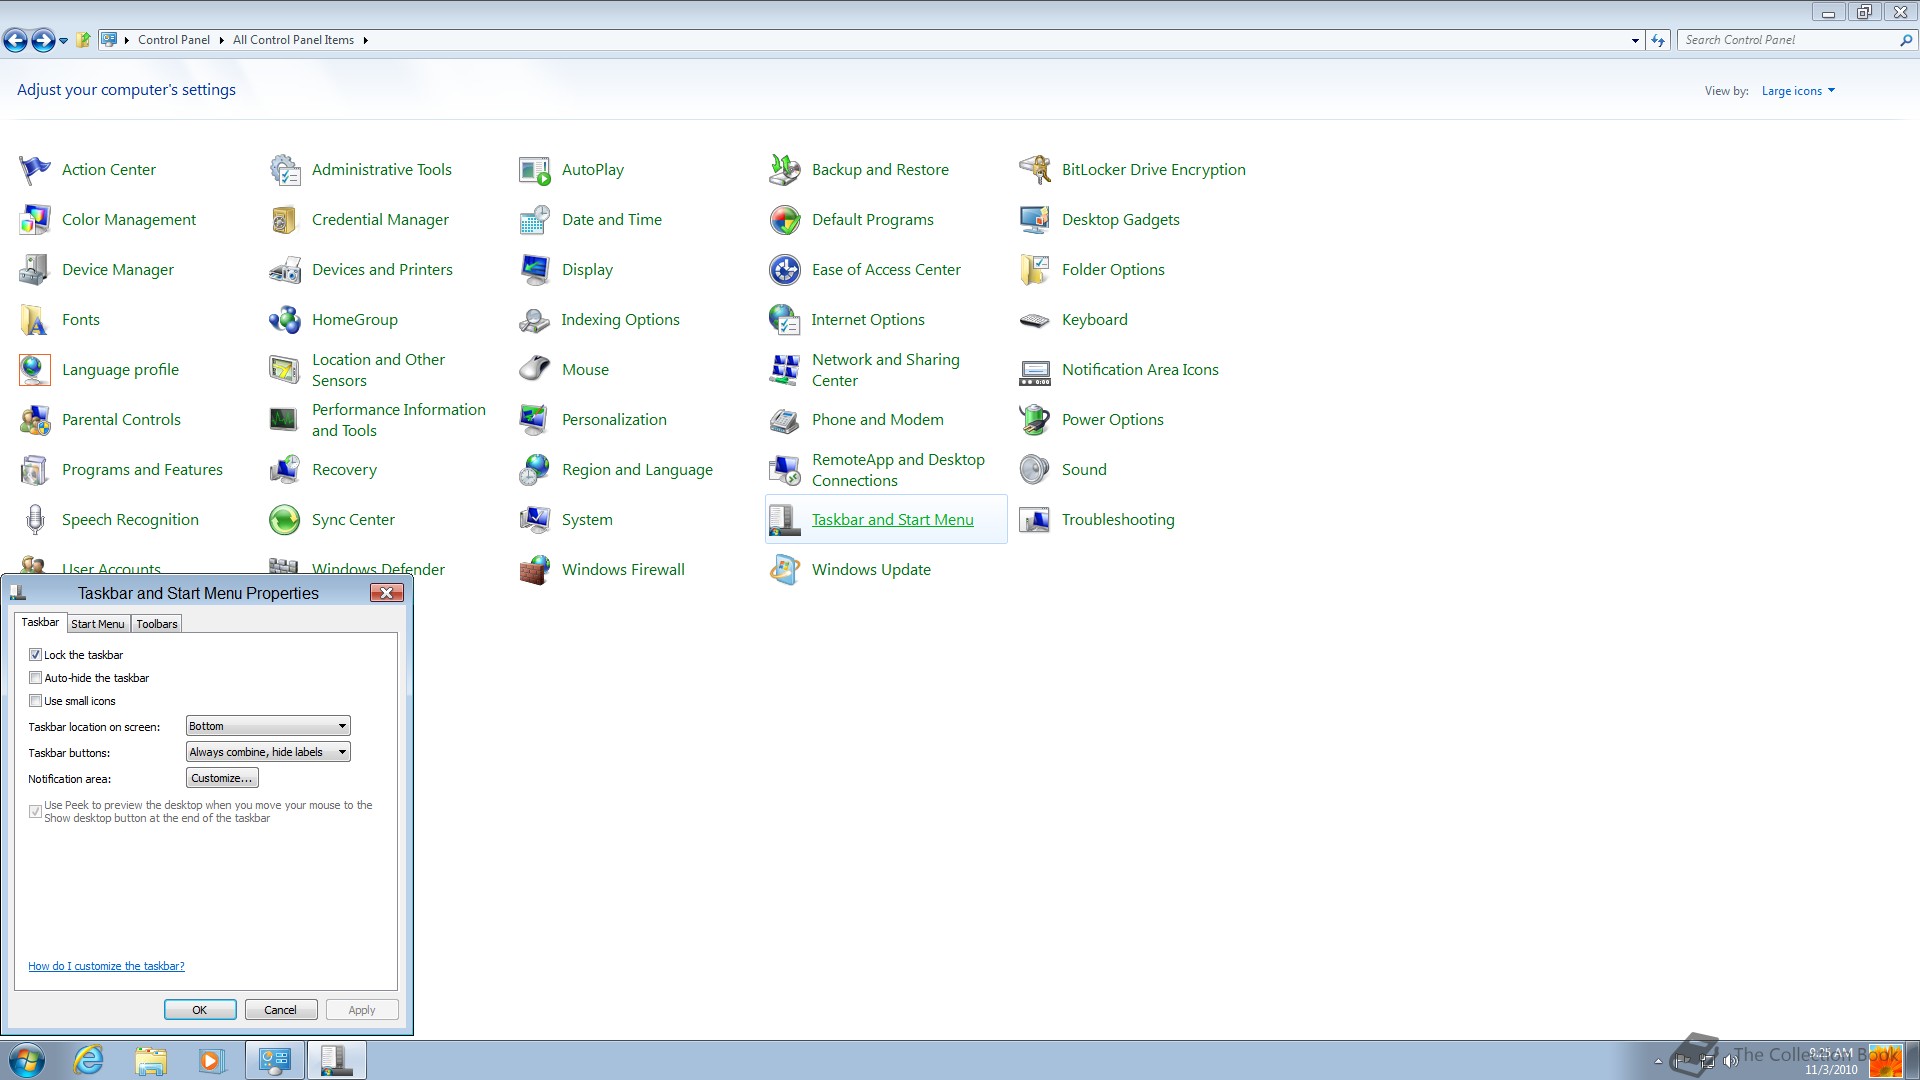This screenshot has height=1080, width=1920.
Task: Open Windows Firewall settings
Action: tap(623, 569)
